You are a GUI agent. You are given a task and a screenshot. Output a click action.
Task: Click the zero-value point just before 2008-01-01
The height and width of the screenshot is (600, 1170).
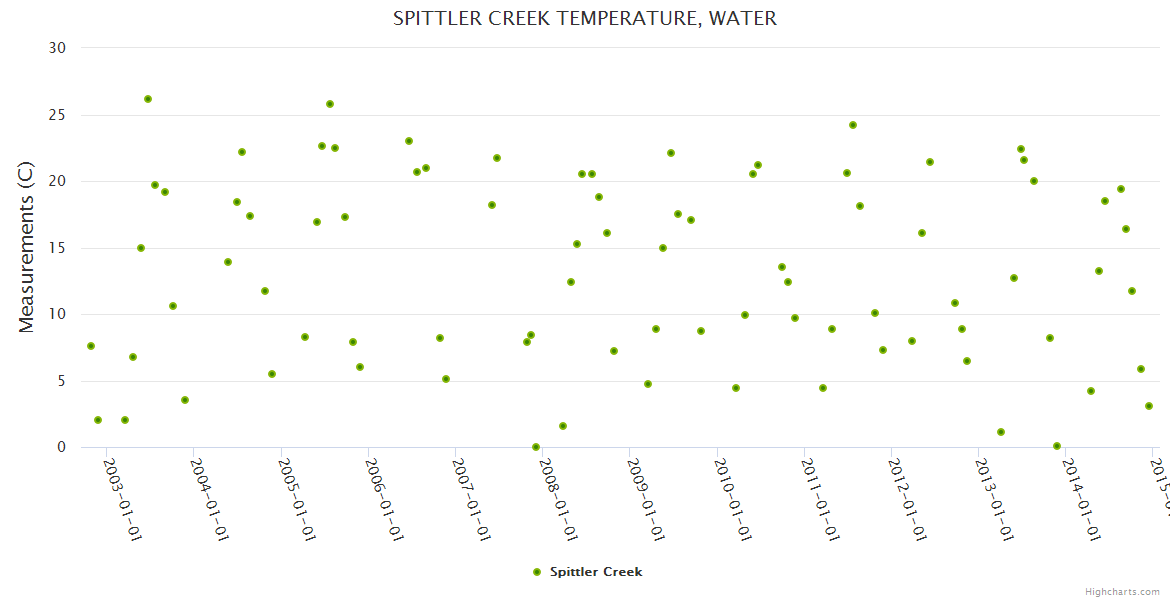click(x=536, y=447)
